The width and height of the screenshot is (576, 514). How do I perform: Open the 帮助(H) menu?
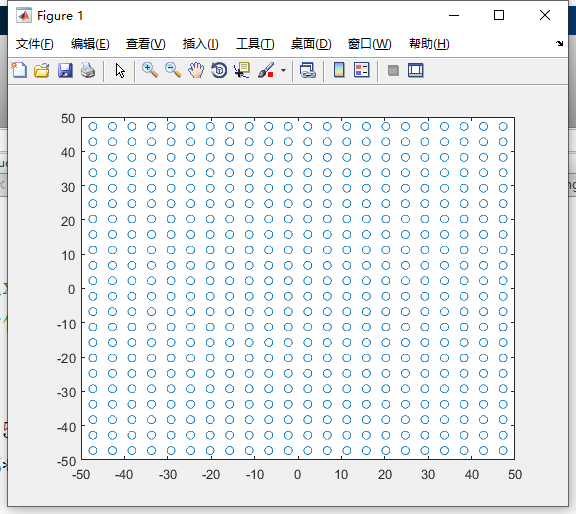click(429, 44)
